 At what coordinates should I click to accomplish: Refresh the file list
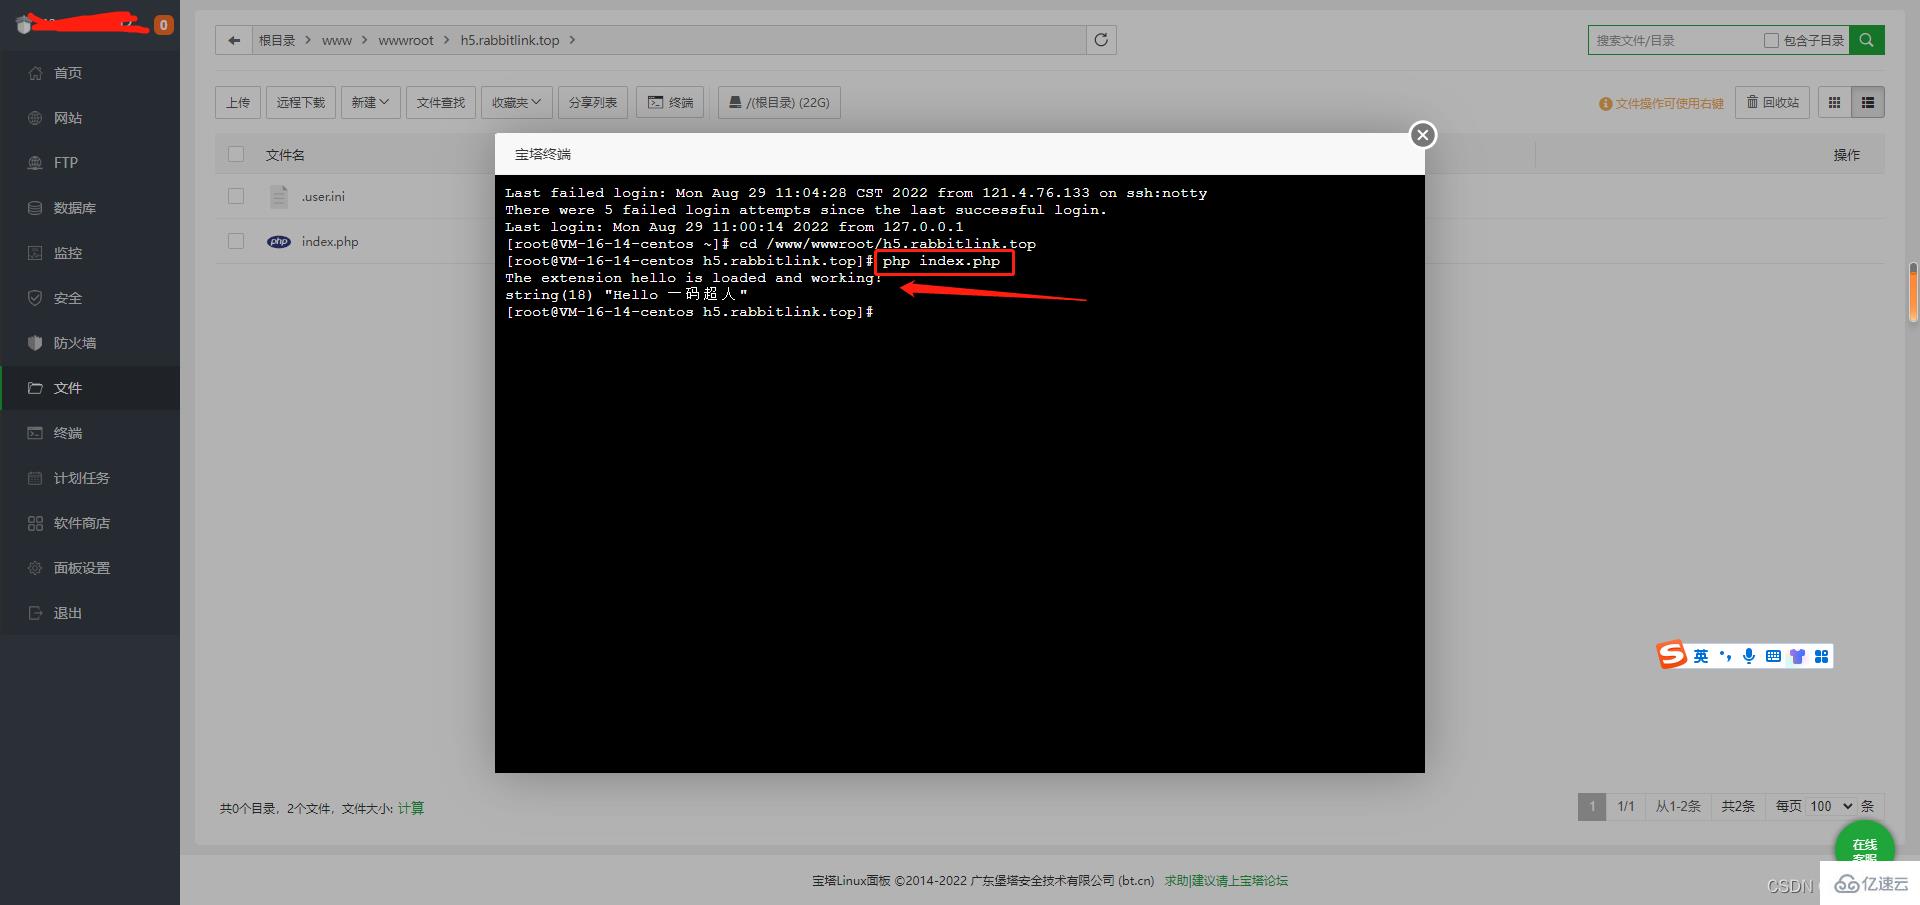(1101, 40)
